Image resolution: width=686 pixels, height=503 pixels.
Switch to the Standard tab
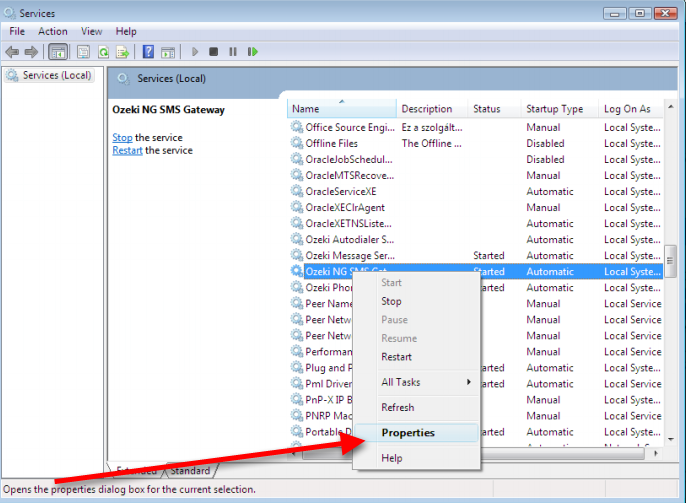(x=190, y=471)
